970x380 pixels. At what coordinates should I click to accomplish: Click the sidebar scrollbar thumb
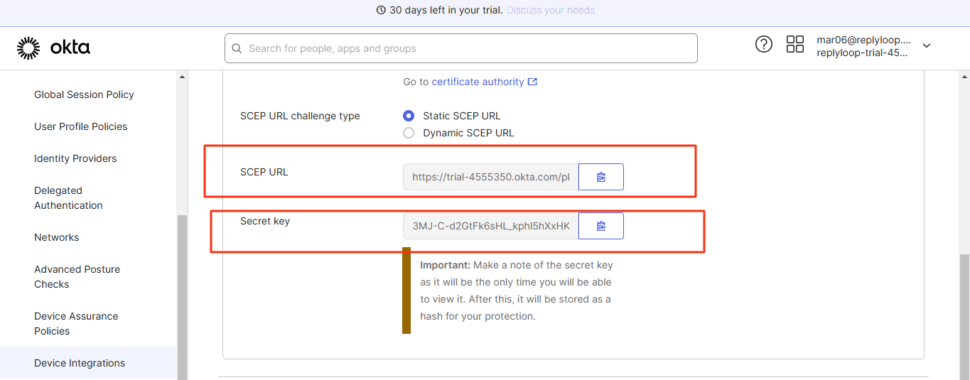click(x=182, y=297)
